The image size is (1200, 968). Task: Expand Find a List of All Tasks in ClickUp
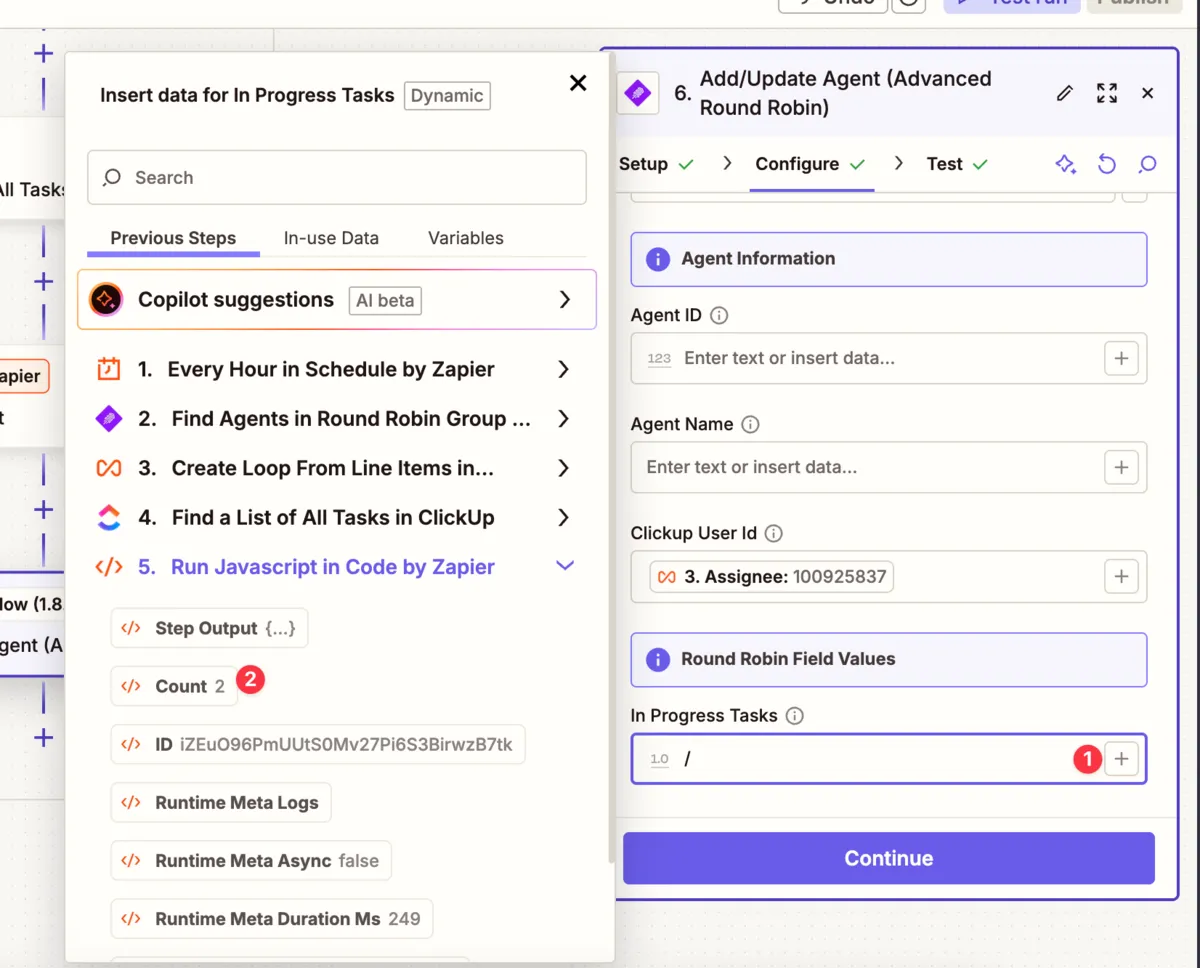point(564,517)
